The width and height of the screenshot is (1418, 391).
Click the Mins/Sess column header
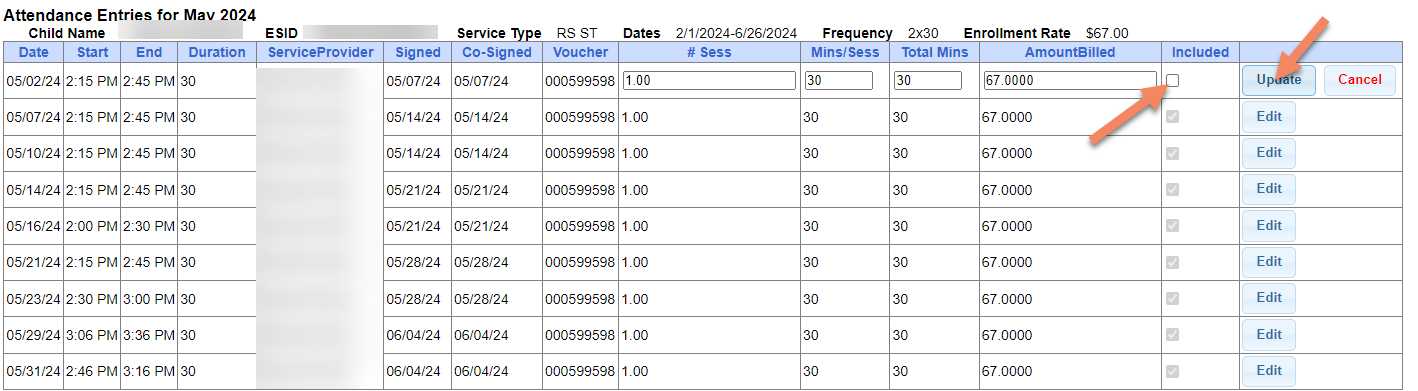coord(844,52)
